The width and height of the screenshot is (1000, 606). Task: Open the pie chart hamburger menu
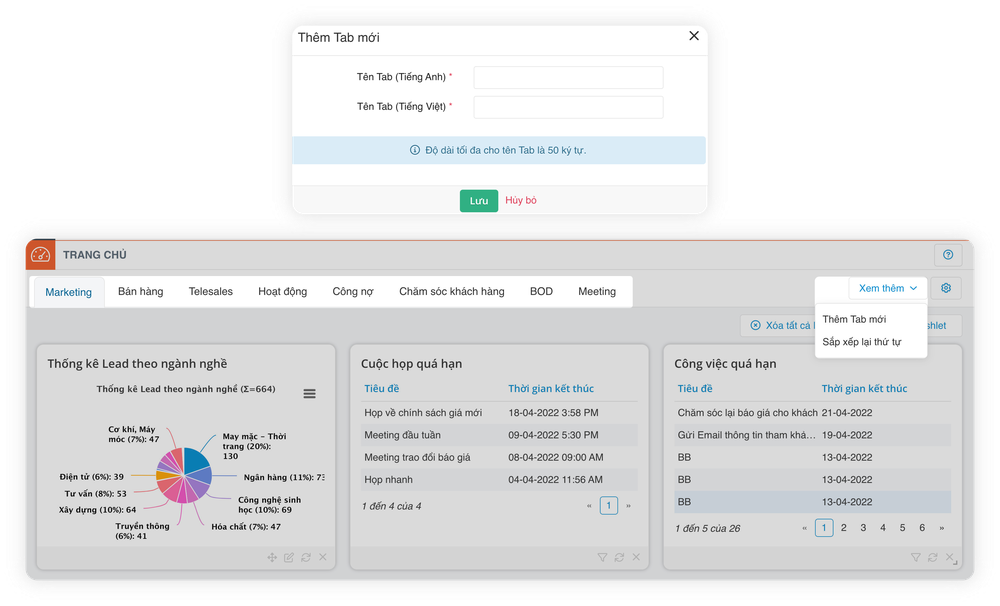[x=309, y=394]
